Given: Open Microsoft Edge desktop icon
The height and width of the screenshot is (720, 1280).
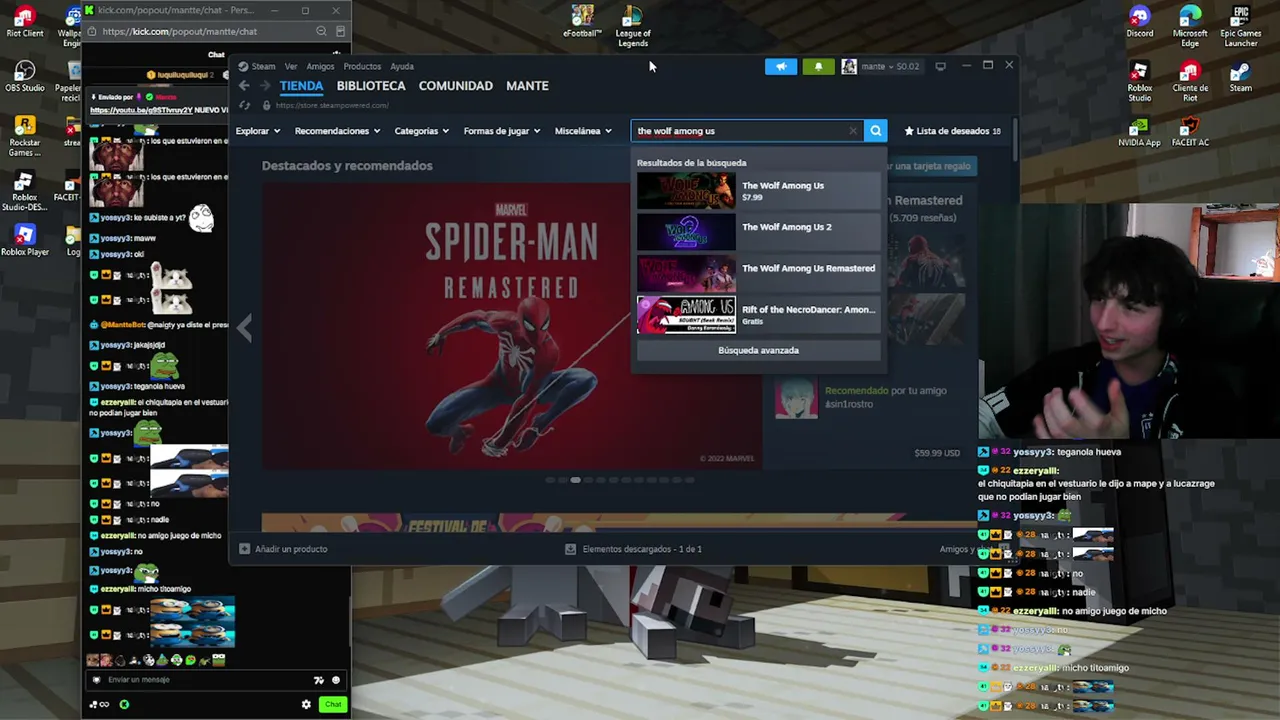Looking at the screenshot, I should (x=1190, y=26).
